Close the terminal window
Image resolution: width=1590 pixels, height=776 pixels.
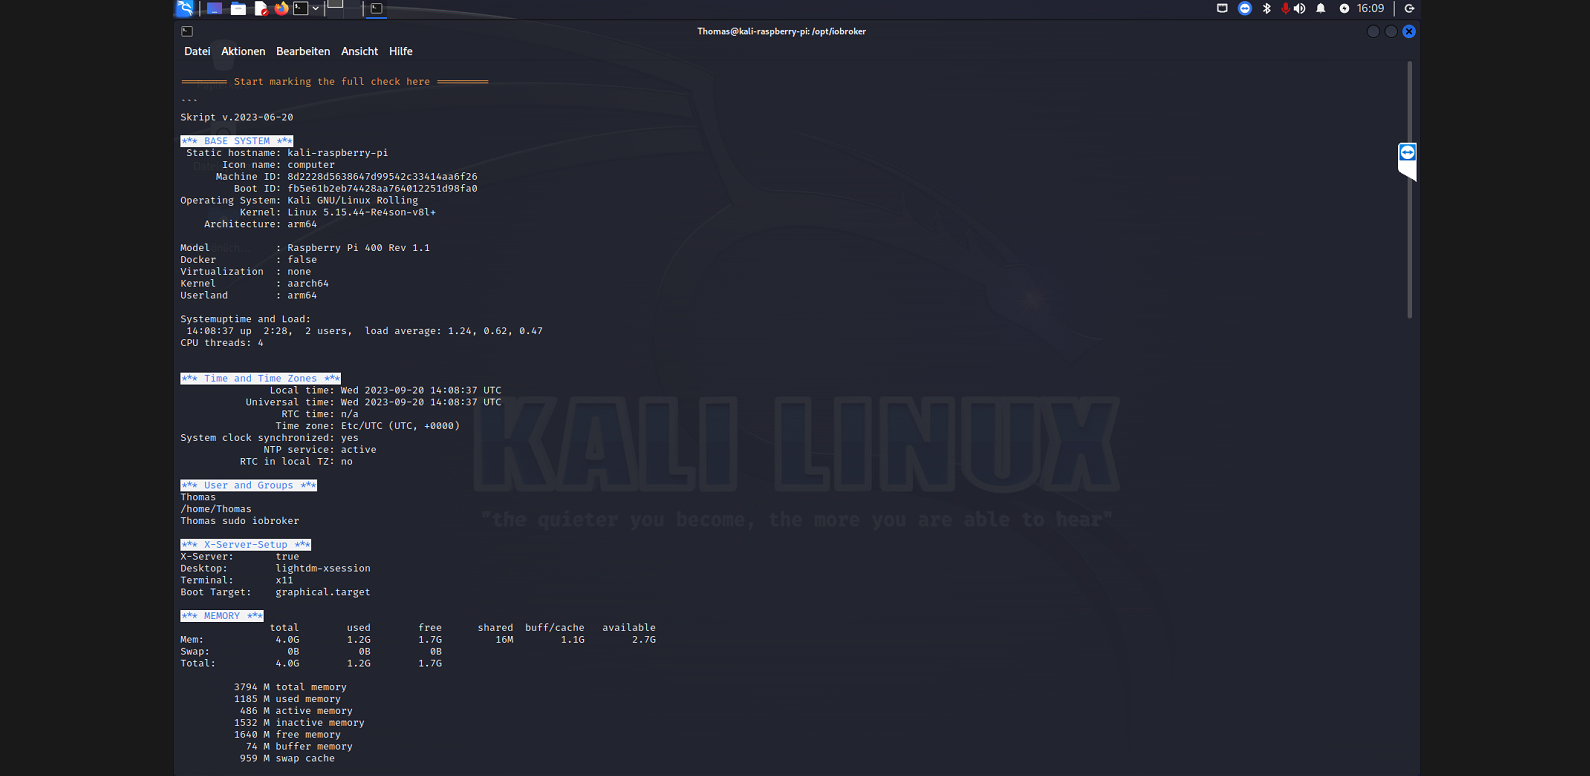[x=1409, y=31]
